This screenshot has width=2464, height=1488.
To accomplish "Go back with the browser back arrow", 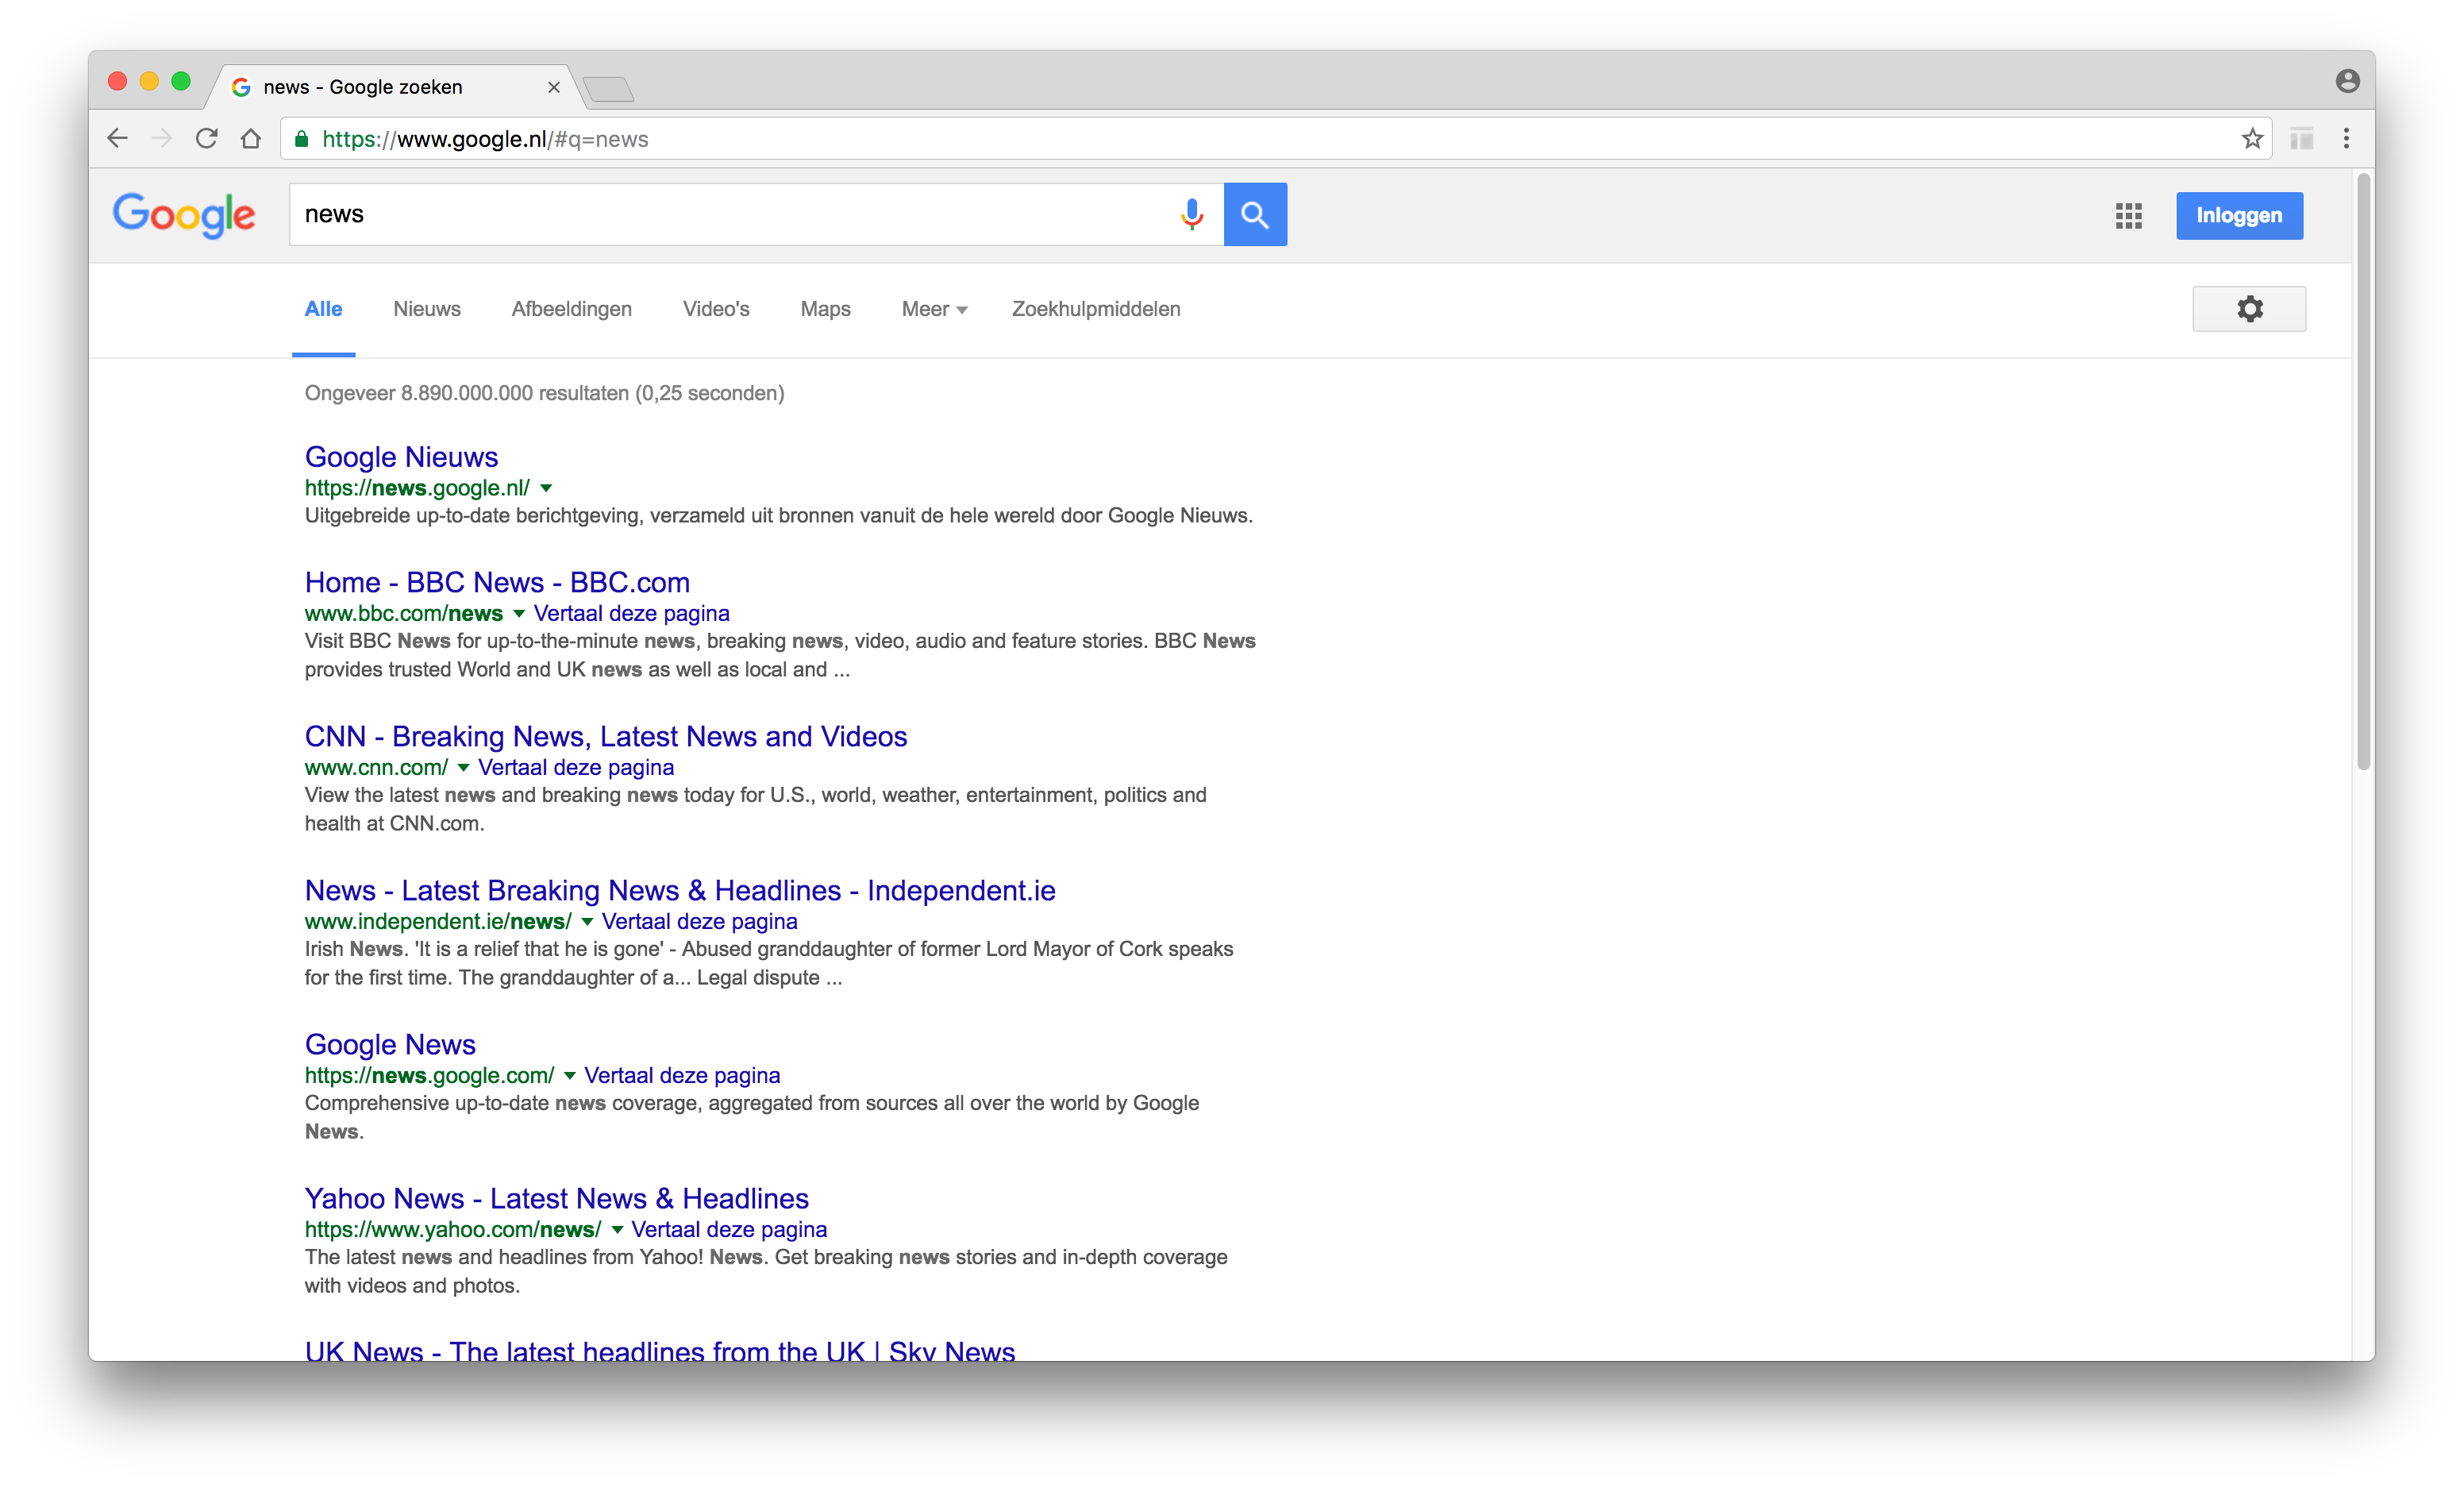I will tap(118, 138).
